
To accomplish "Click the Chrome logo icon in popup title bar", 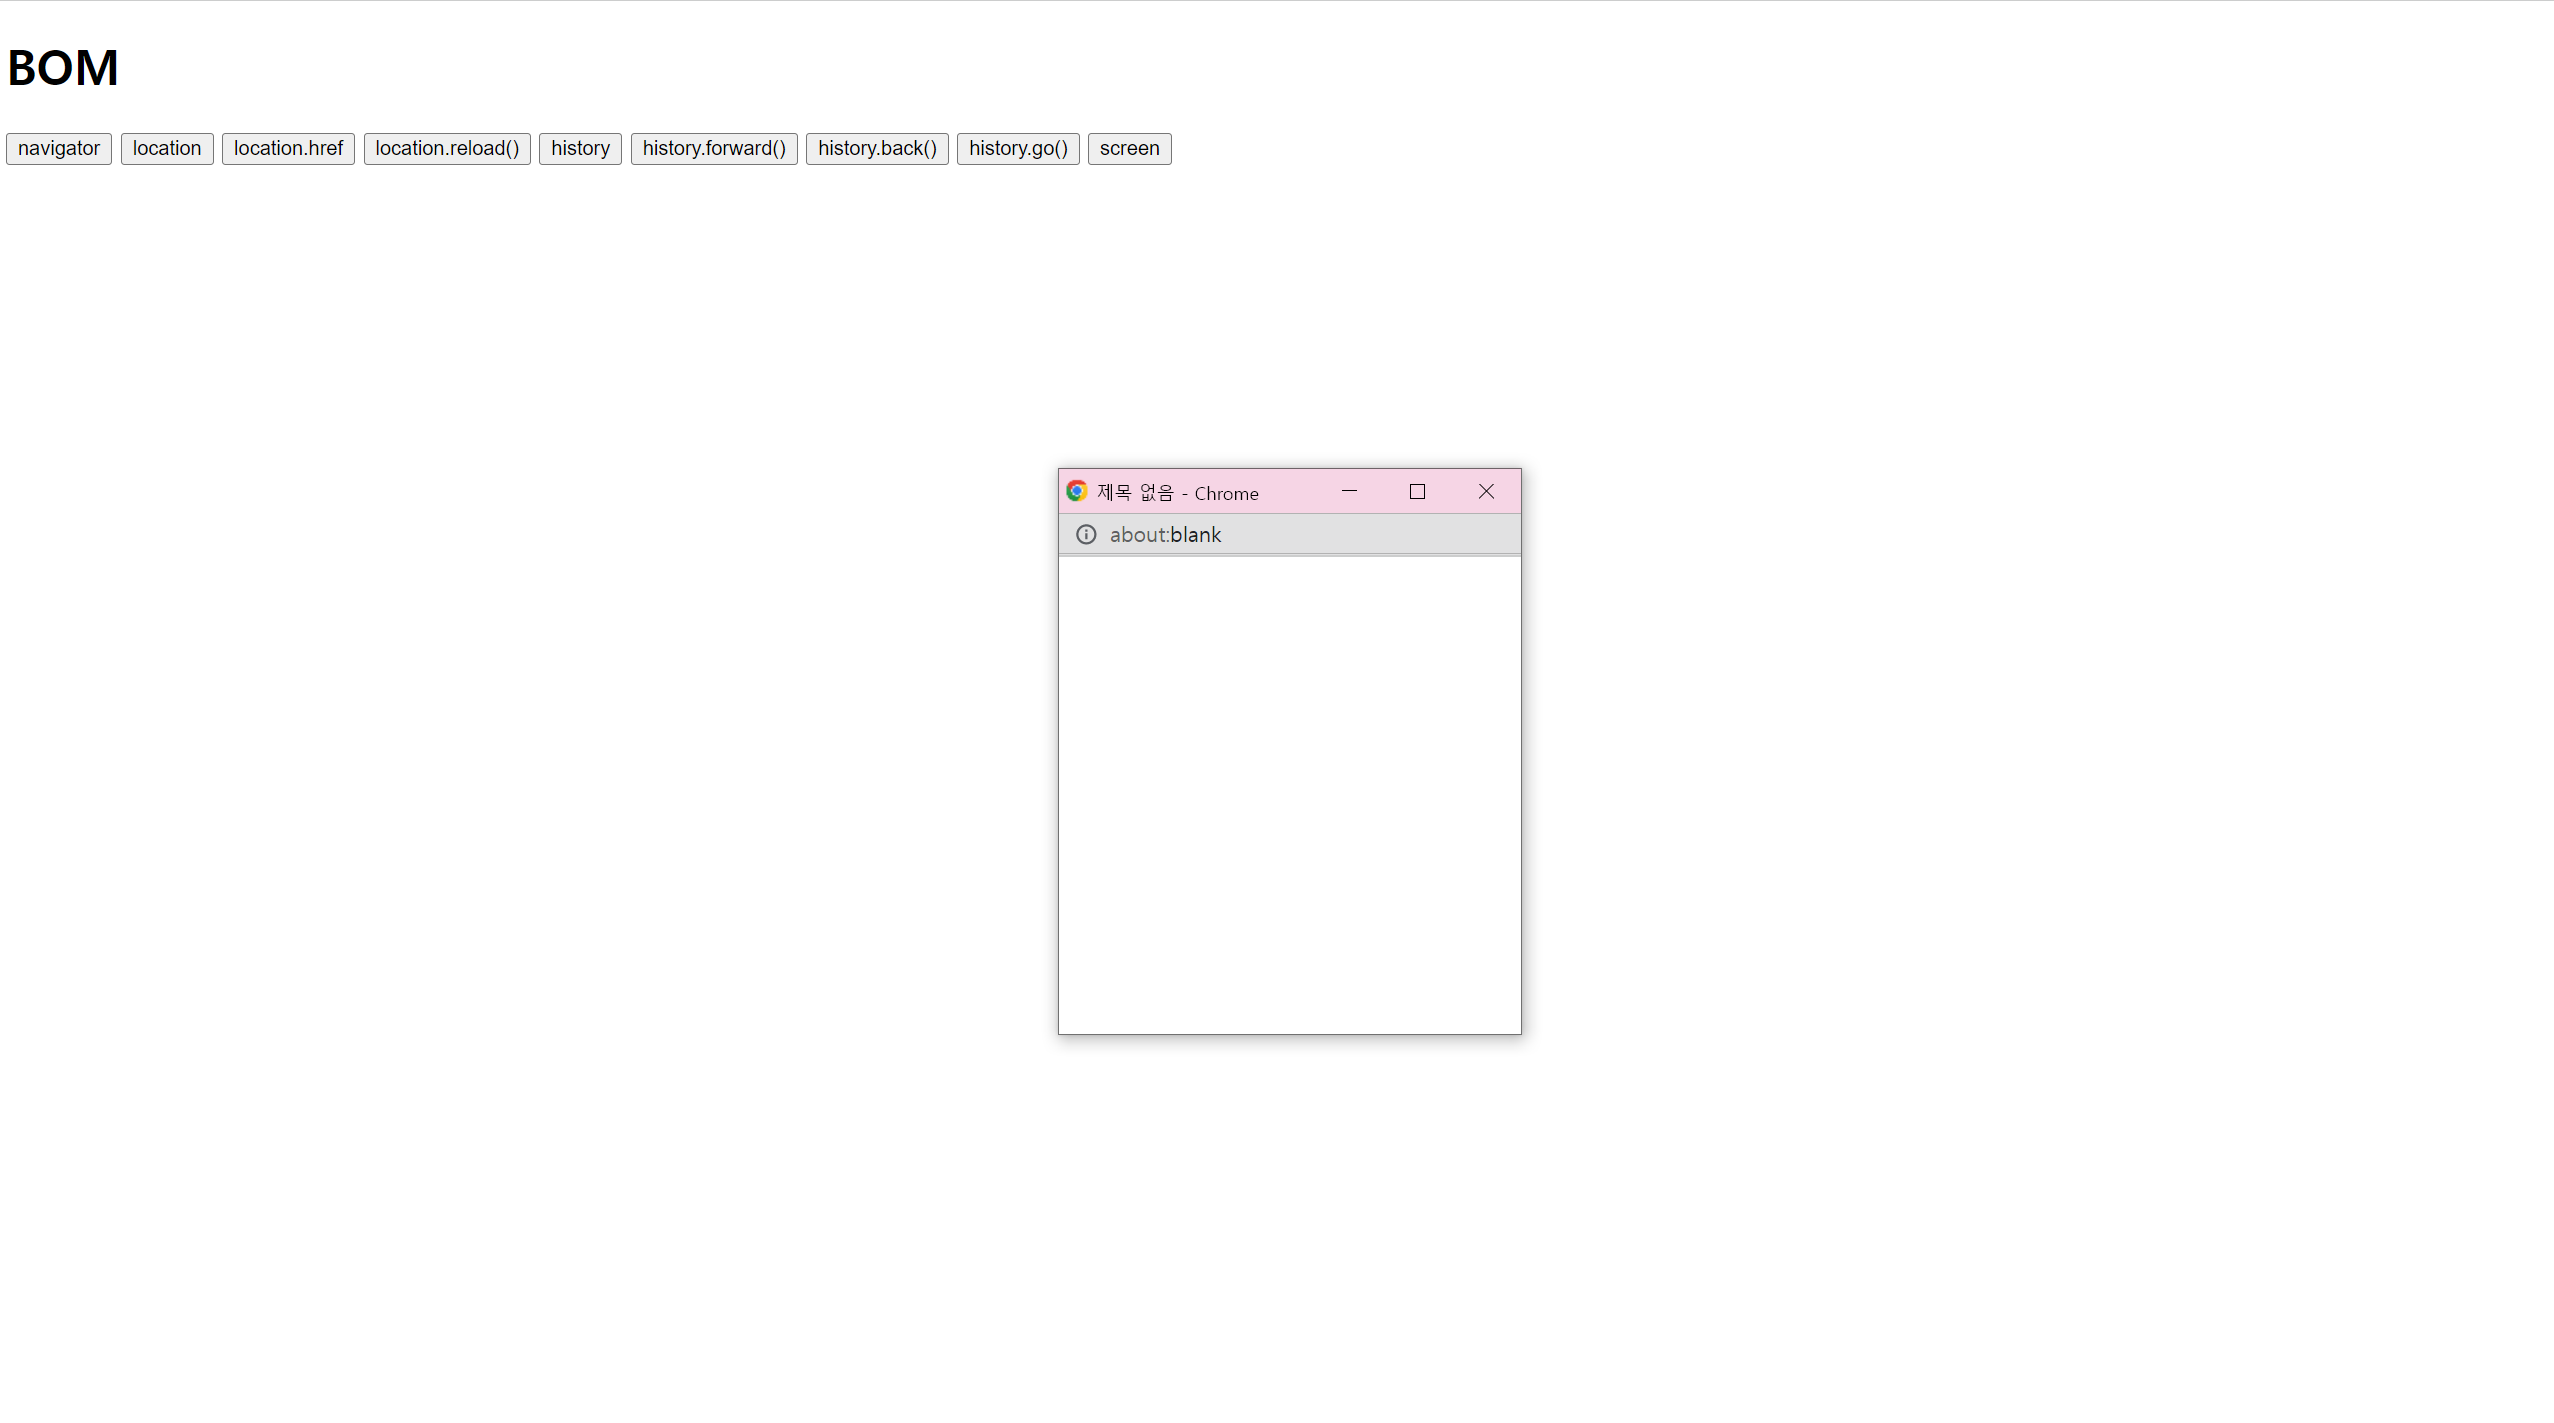I will tap(1076, 491).
